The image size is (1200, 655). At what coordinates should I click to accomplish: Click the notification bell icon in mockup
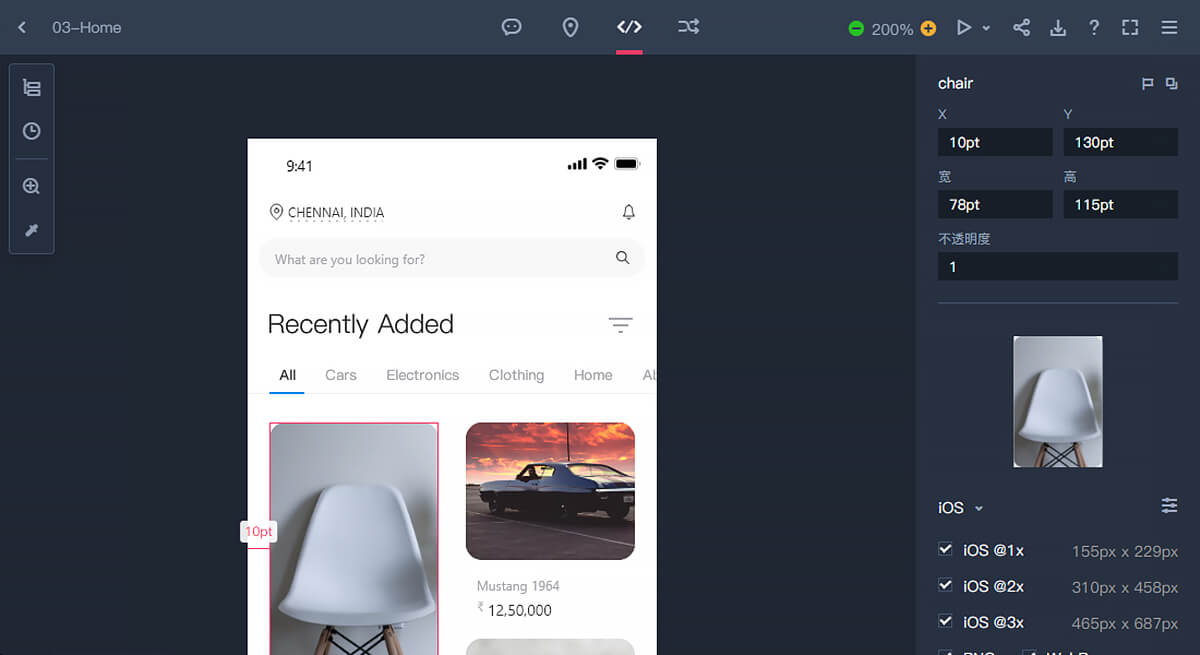coord(629,212)
